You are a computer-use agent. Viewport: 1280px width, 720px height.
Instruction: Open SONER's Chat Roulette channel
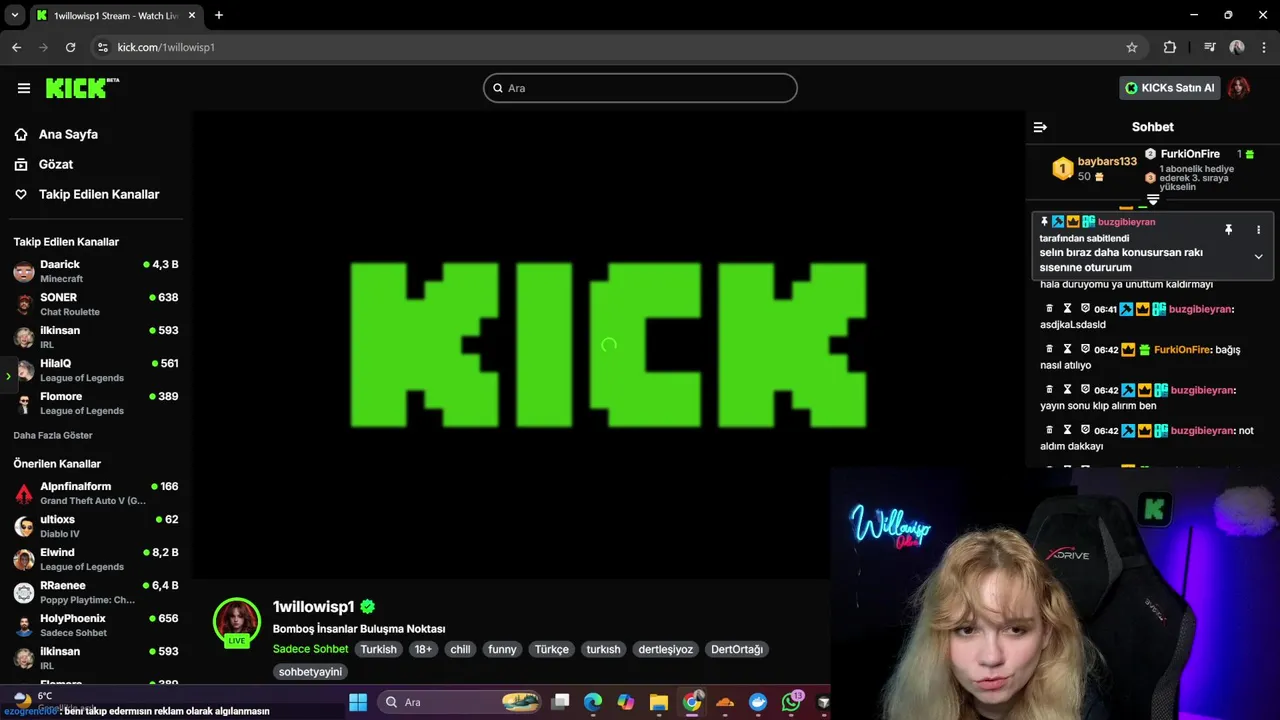pos(95,304)
